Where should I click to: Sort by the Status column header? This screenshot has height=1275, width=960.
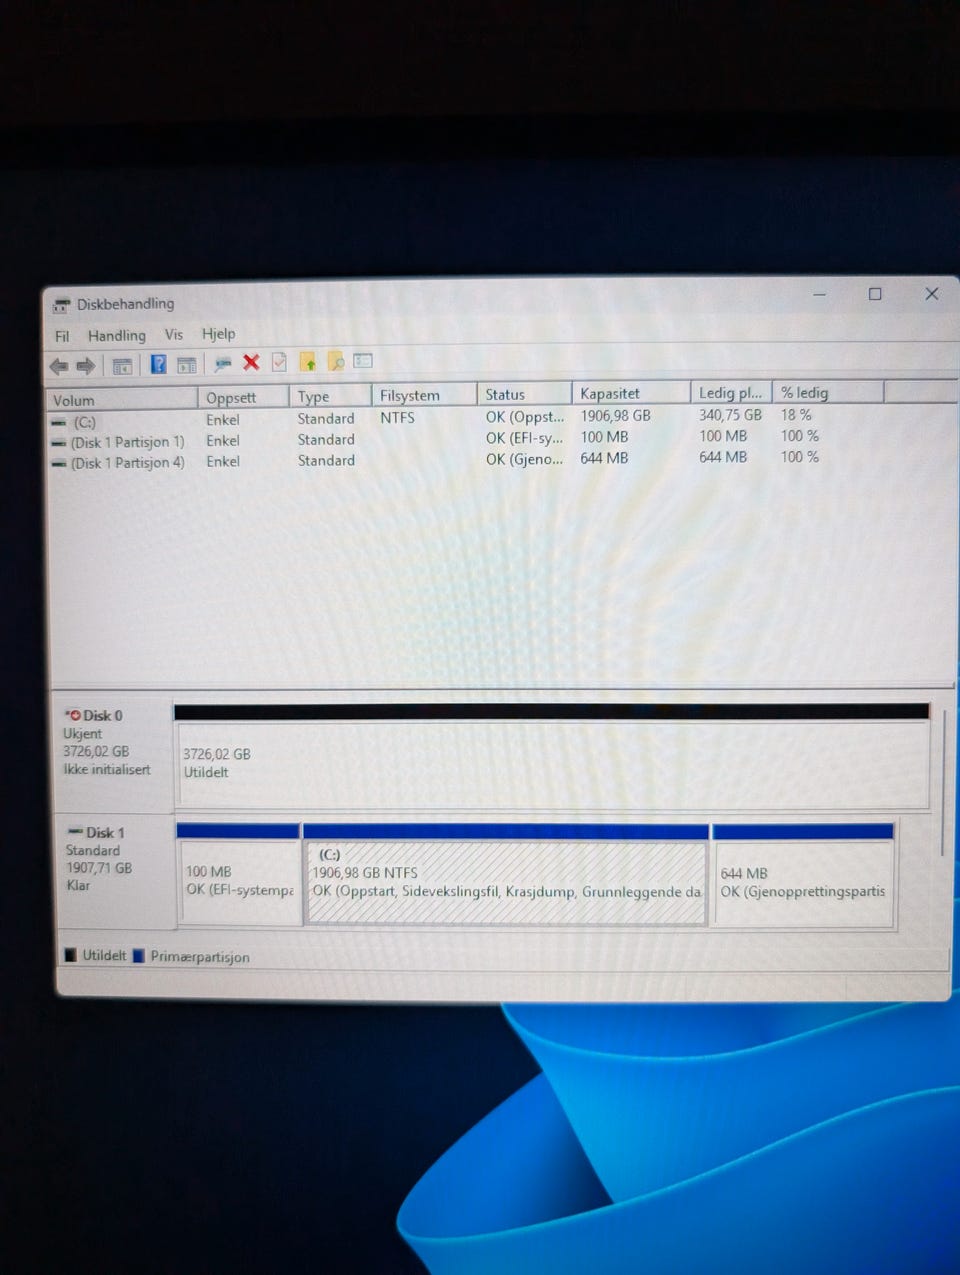tap(523, 394)
